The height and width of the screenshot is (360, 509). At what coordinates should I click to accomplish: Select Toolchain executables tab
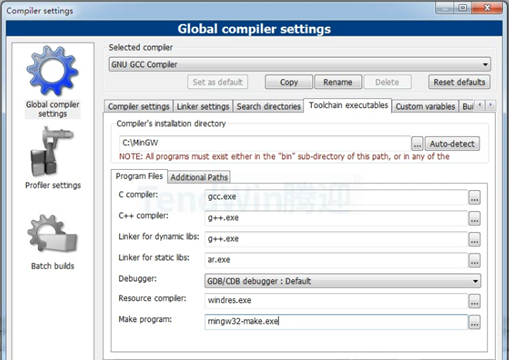(348, 105)
